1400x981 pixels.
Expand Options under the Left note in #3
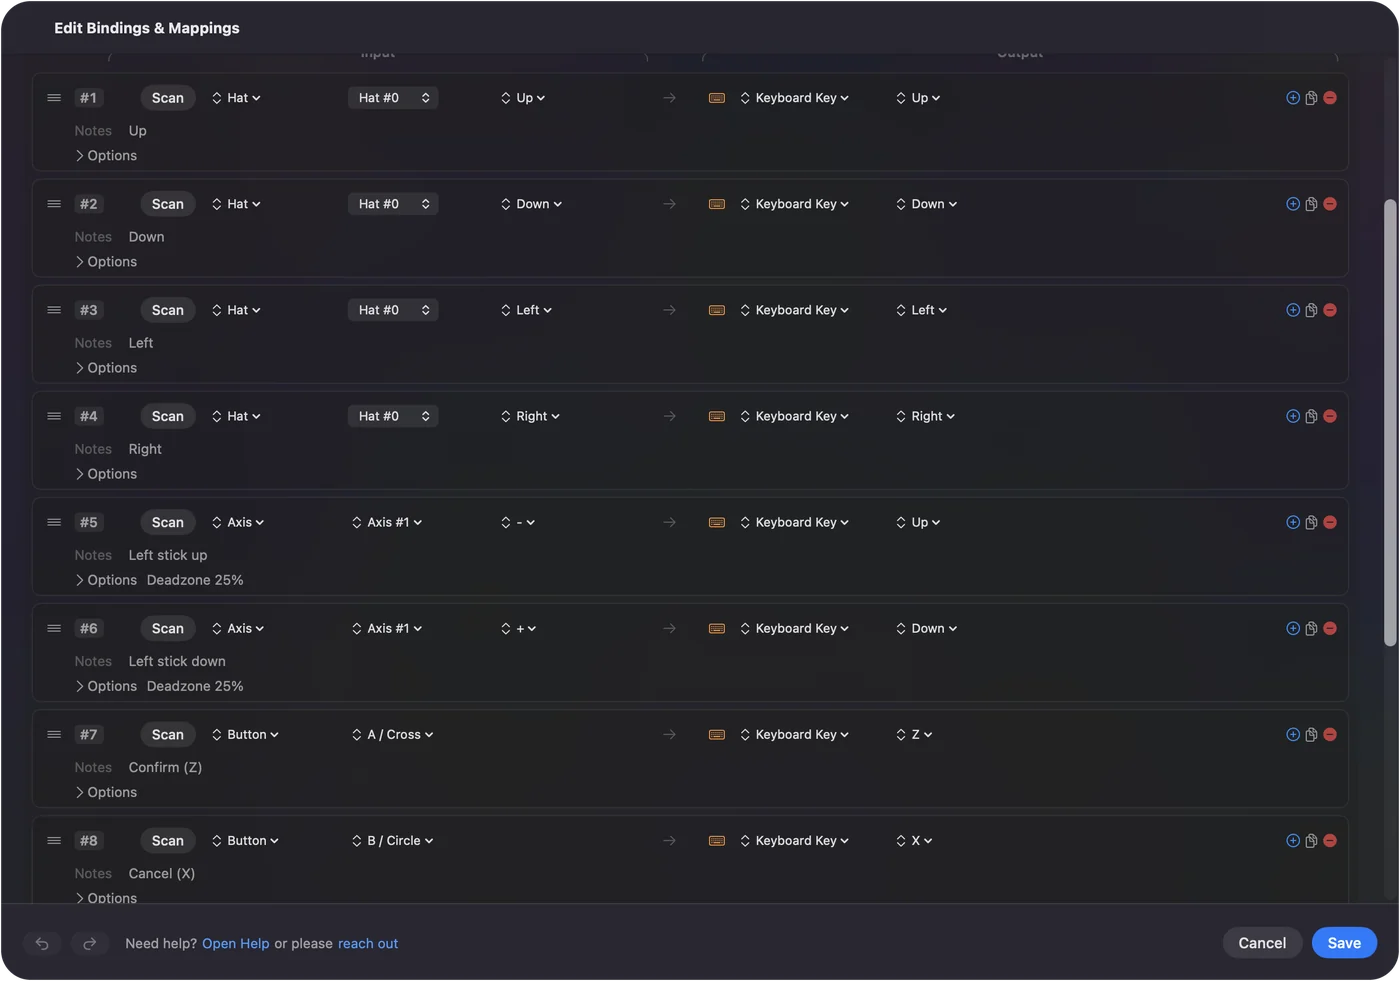pos(106,368)
